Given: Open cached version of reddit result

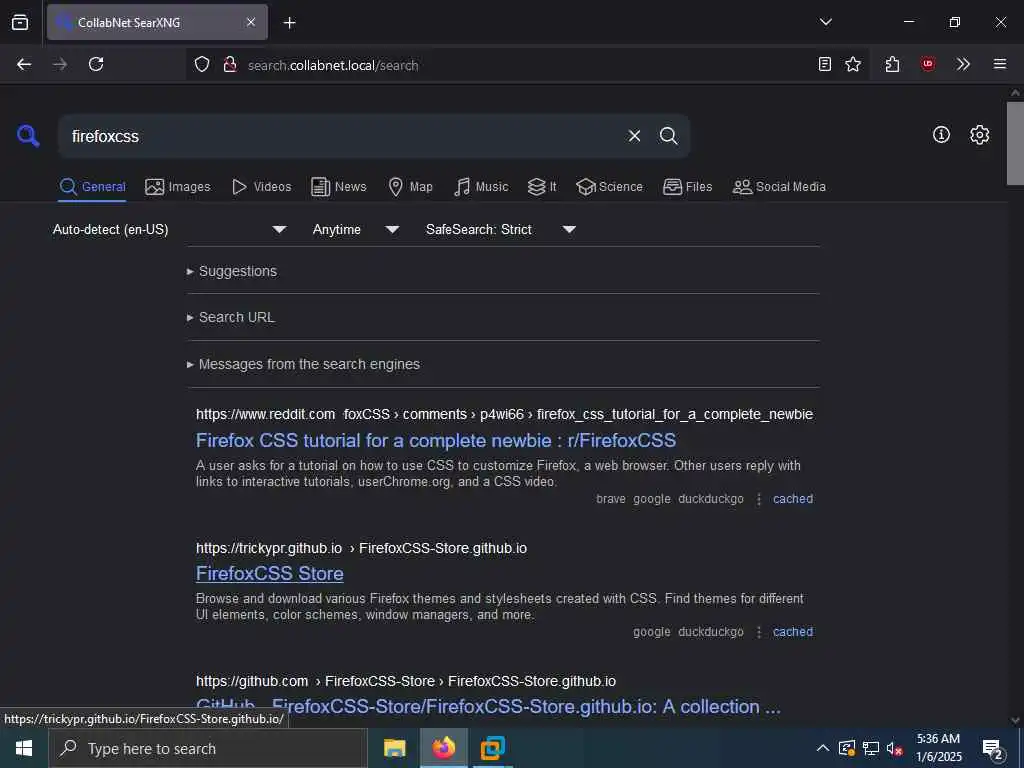Looking at the screenshot, I should [x=793, y=499].
